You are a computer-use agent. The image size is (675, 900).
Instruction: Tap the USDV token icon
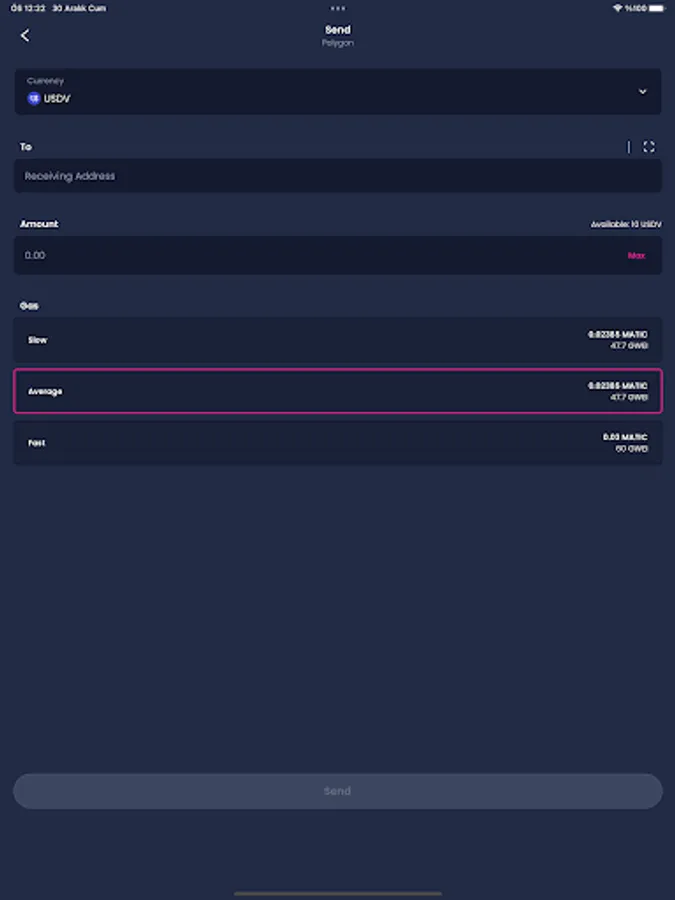click(x=33, y=99)
